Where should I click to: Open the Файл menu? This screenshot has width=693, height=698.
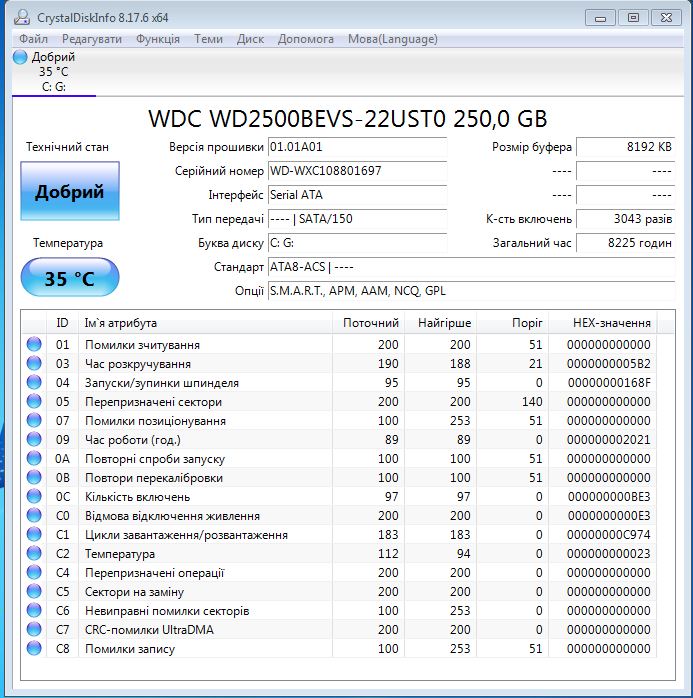tap(33, 39)
